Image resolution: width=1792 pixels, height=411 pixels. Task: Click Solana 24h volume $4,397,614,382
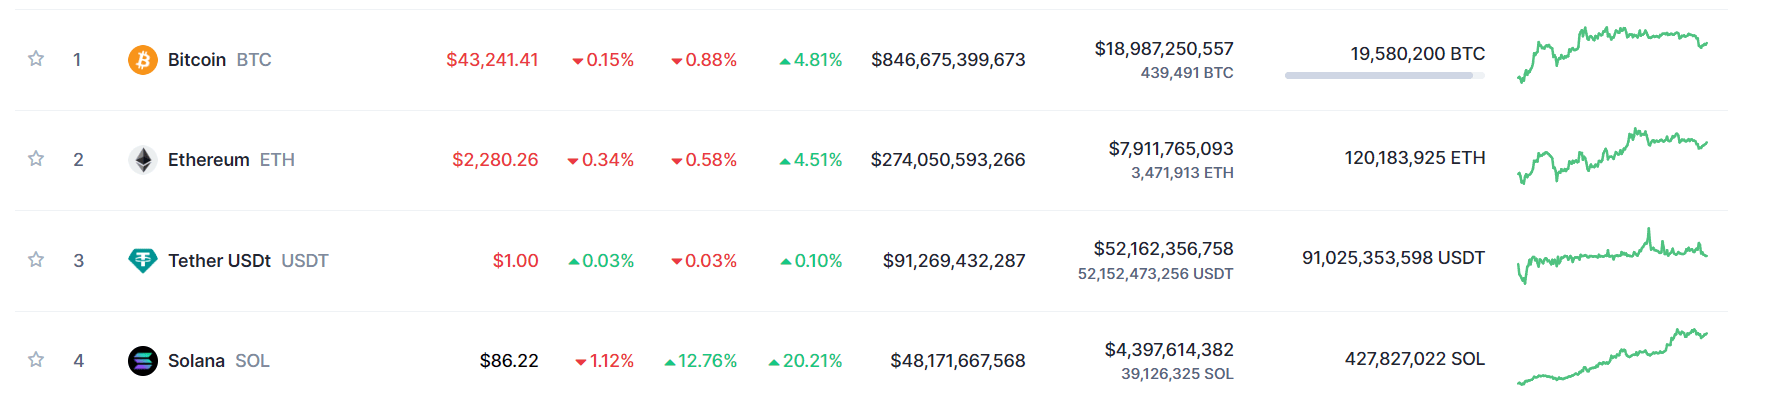[x=1169, y=350]
